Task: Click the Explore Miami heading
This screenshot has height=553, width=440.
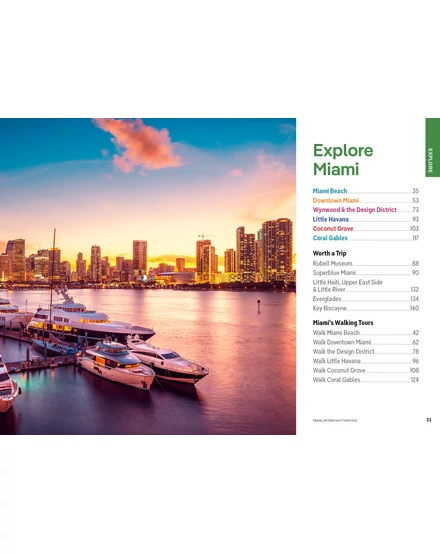Action: pyautogui.click(x=343, y=160)
